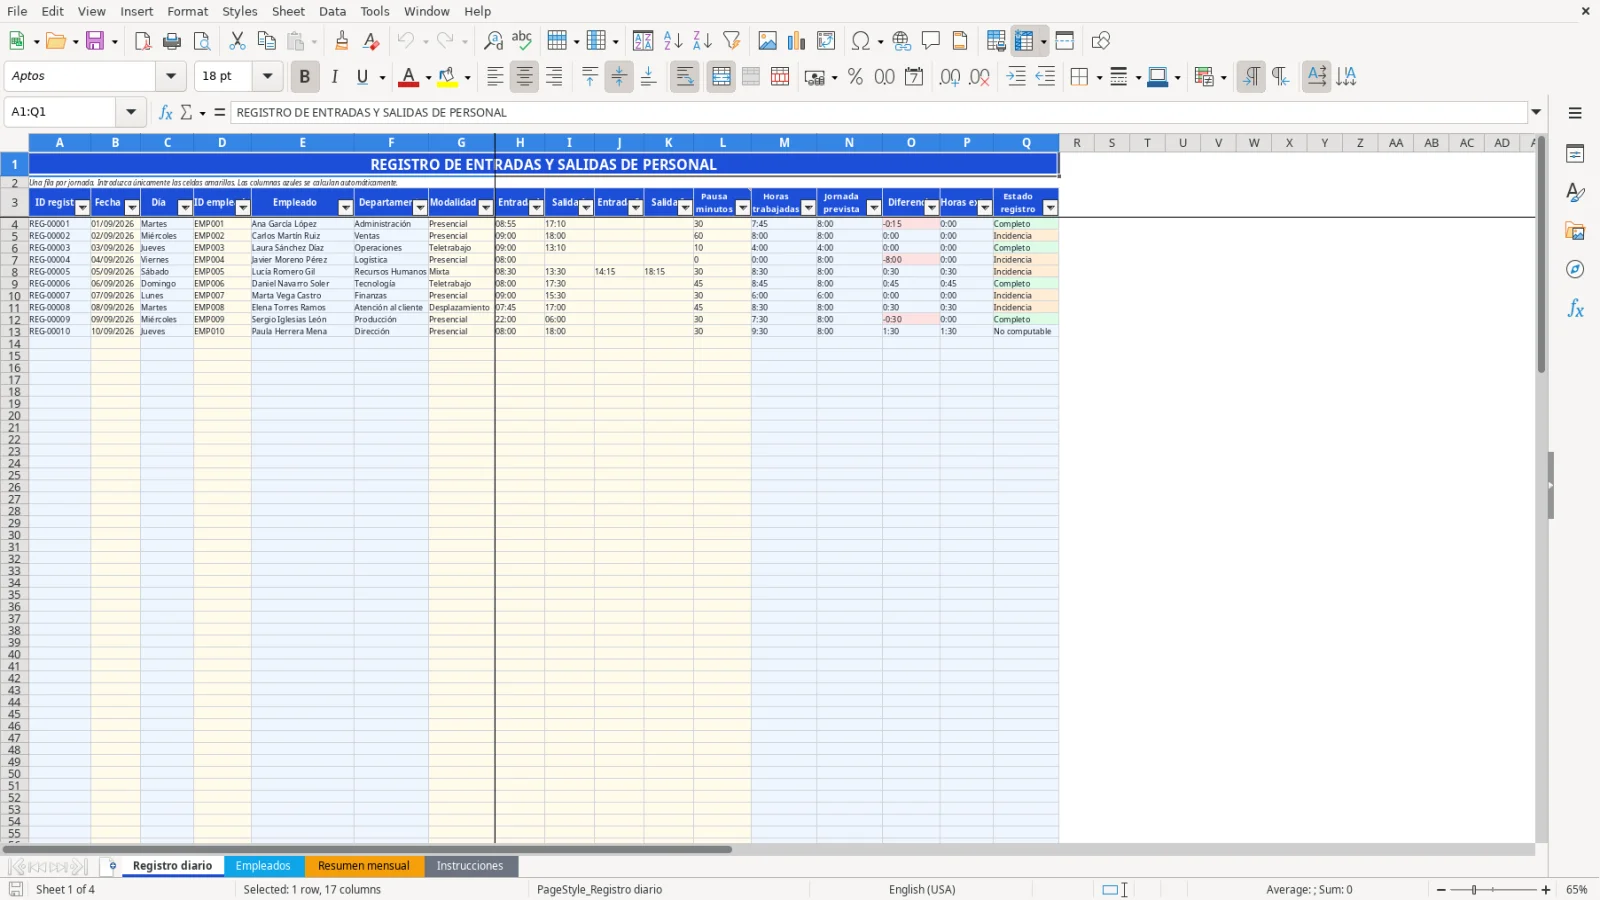Screen dimensions: 1600x900
Task: Insert Image icon
Action: coord(767,41)
